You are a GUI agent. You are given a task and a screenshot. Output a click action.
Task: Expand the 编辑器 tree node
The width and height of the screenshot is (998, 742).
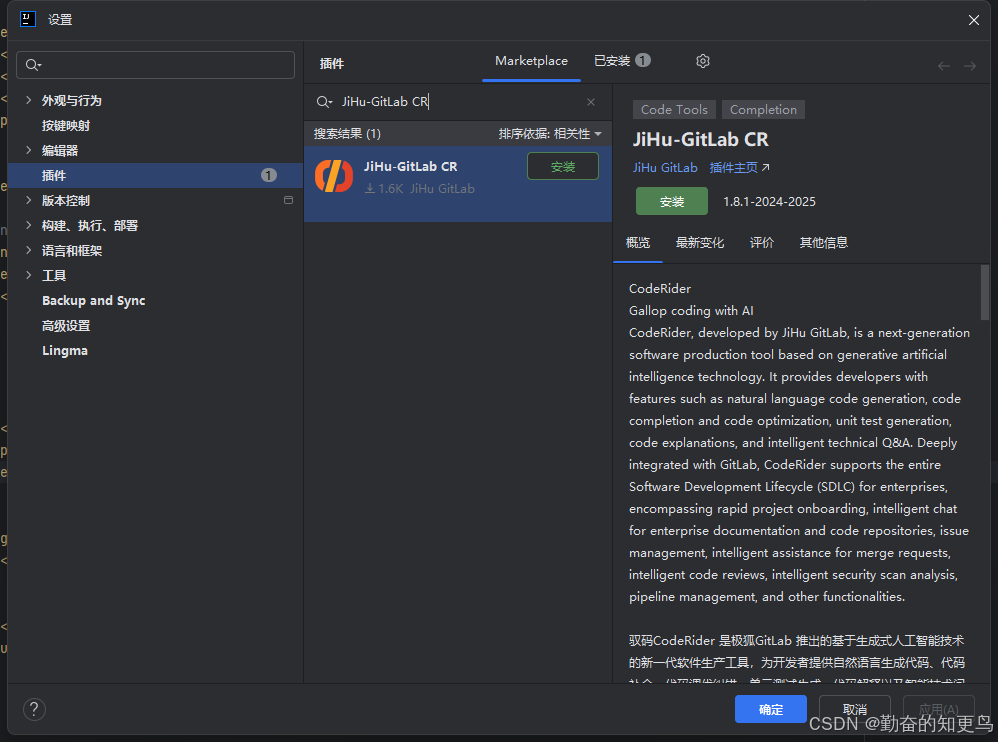tap(28, 150)
